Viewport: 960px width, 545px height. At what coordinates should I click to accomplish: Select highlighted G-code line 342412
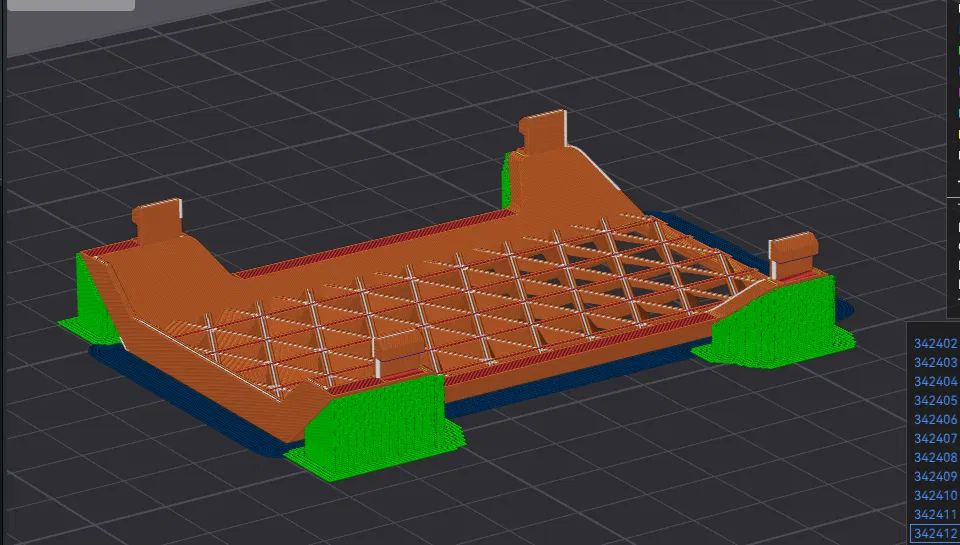(x=936, y=533)
